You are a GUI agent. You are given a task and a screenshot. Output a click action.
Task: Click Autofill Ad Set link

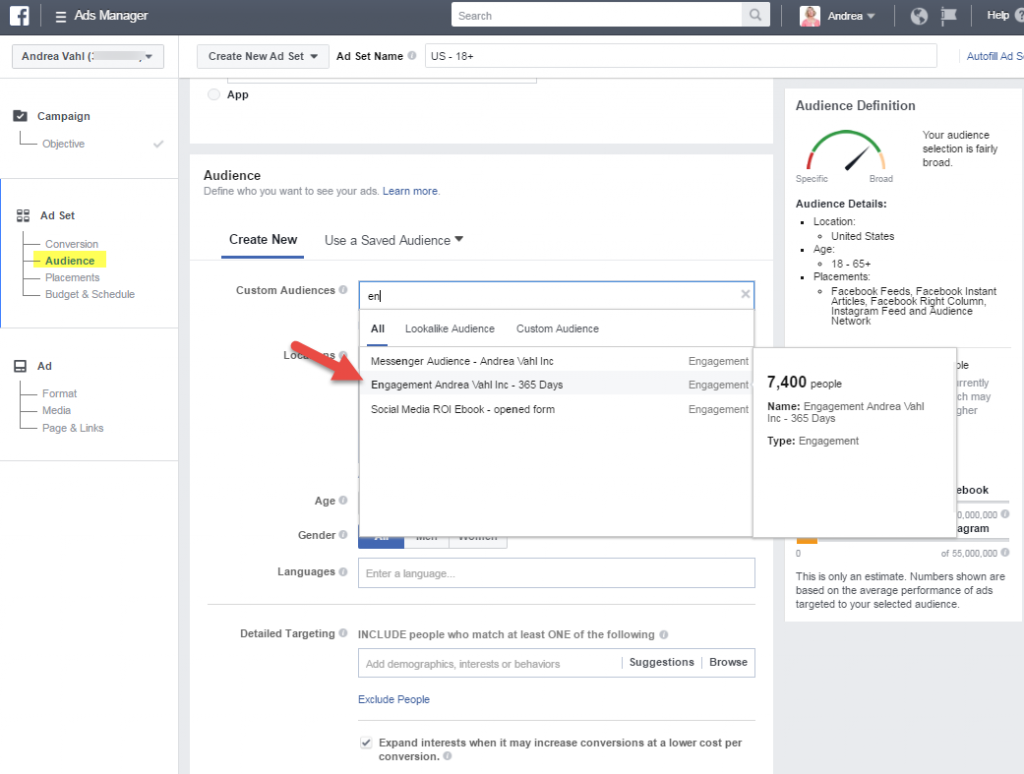(x=995, y=56)
